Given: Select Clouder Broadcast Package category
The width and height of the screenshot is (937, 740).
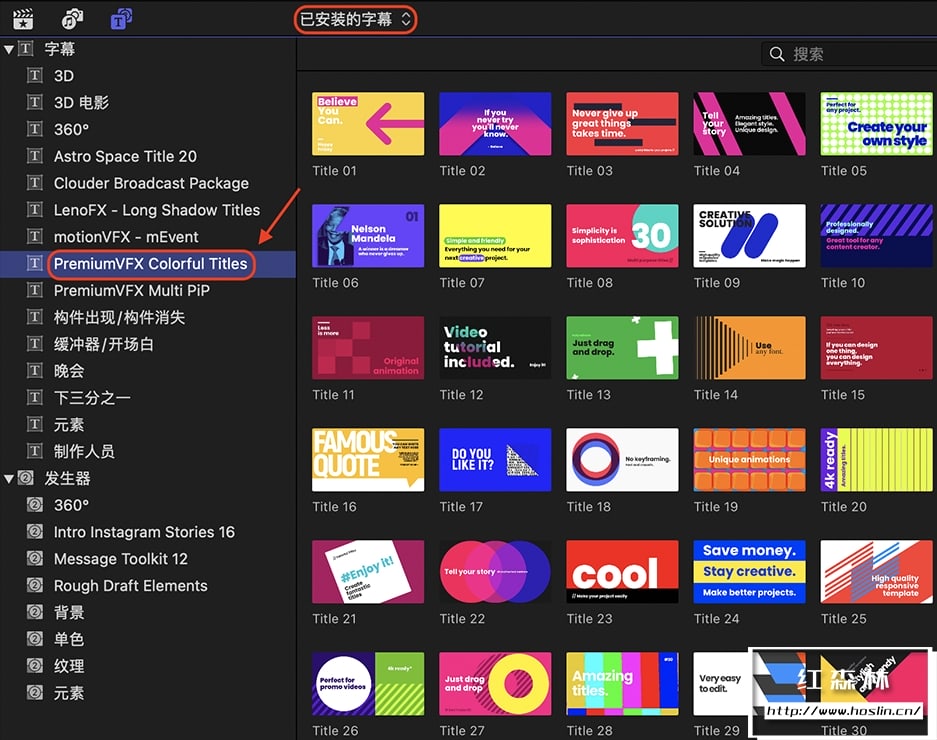Looking at the screenshot, I should [148, 184].
